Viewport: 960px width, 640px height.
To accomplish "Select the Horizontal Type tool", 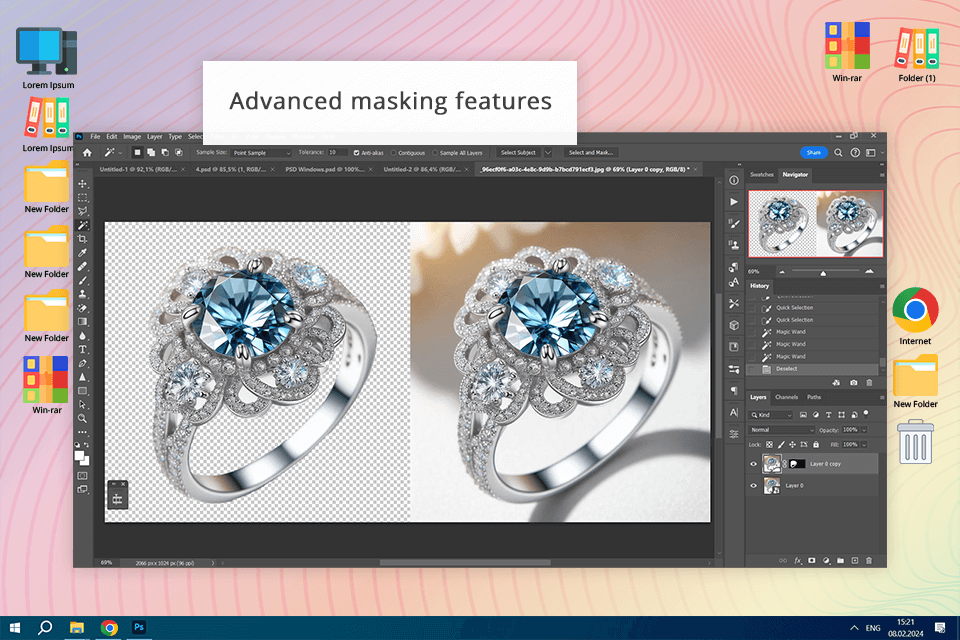I will coord(83,350).
